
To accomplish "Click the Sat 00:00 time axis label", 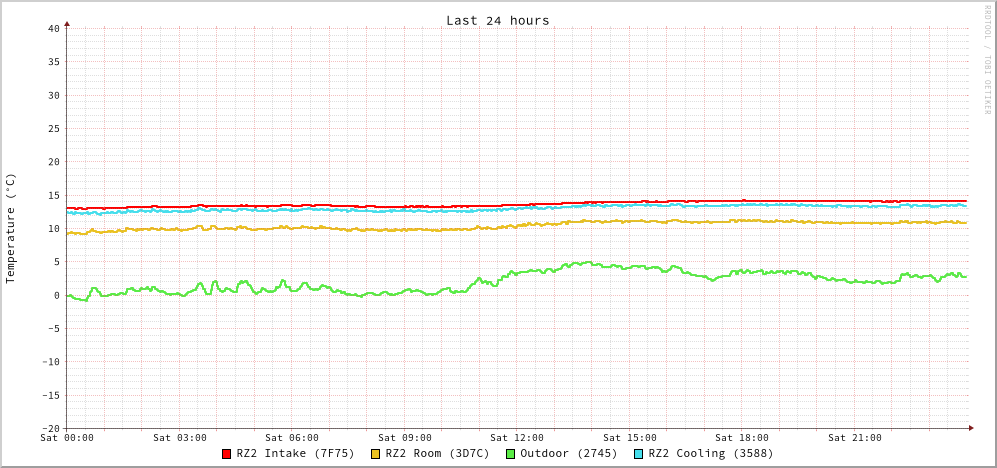I will pyautogui.click(x=67, y=438).
